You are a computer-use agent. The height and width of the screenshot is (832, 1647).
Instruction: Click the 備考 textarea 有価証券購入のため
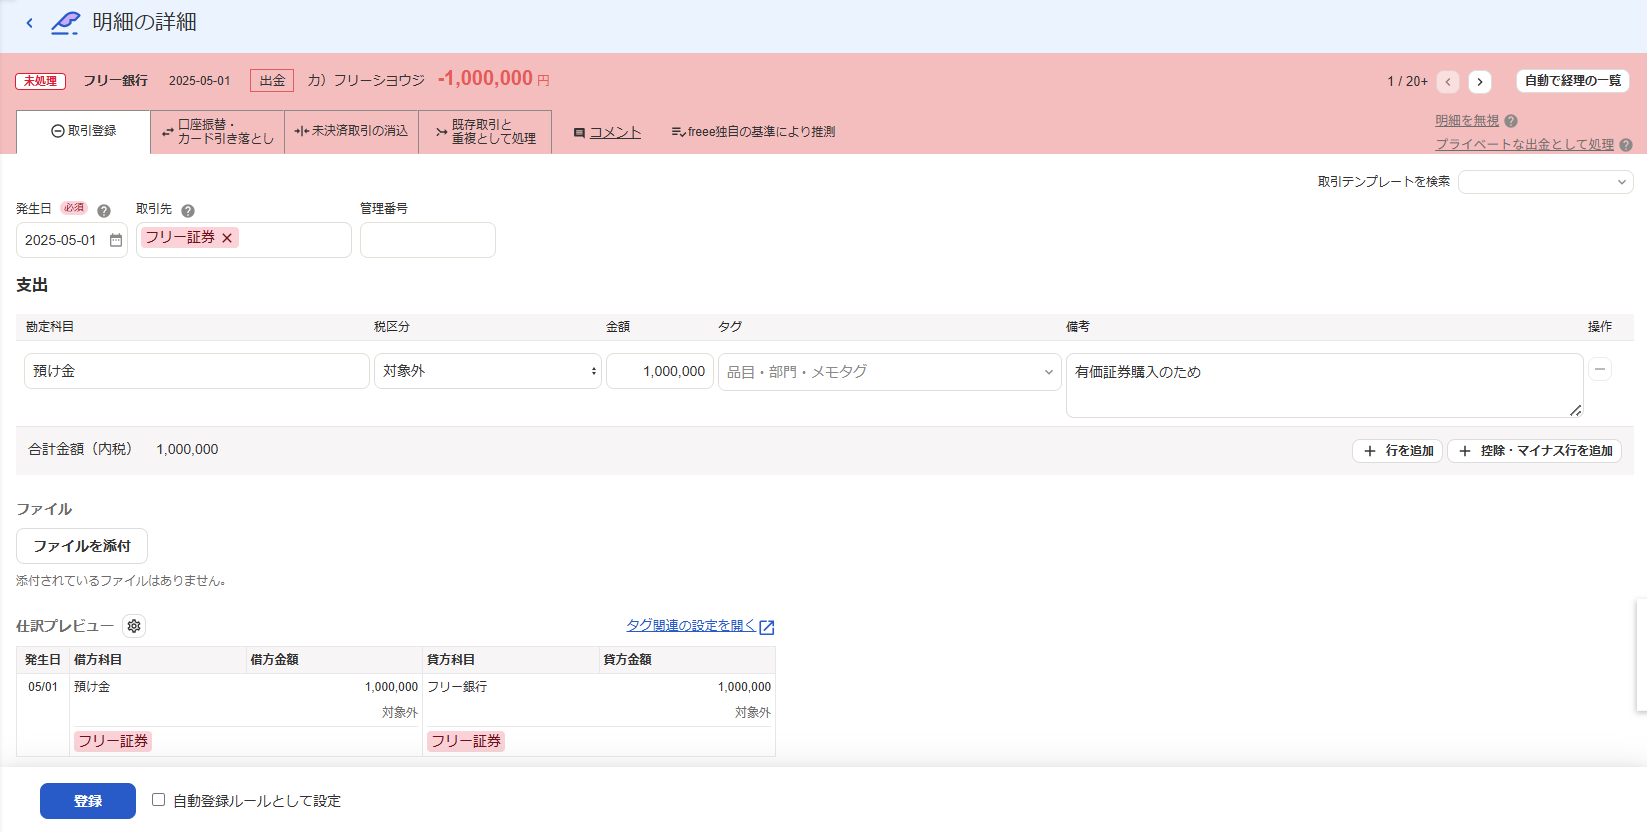(1324, 385)
